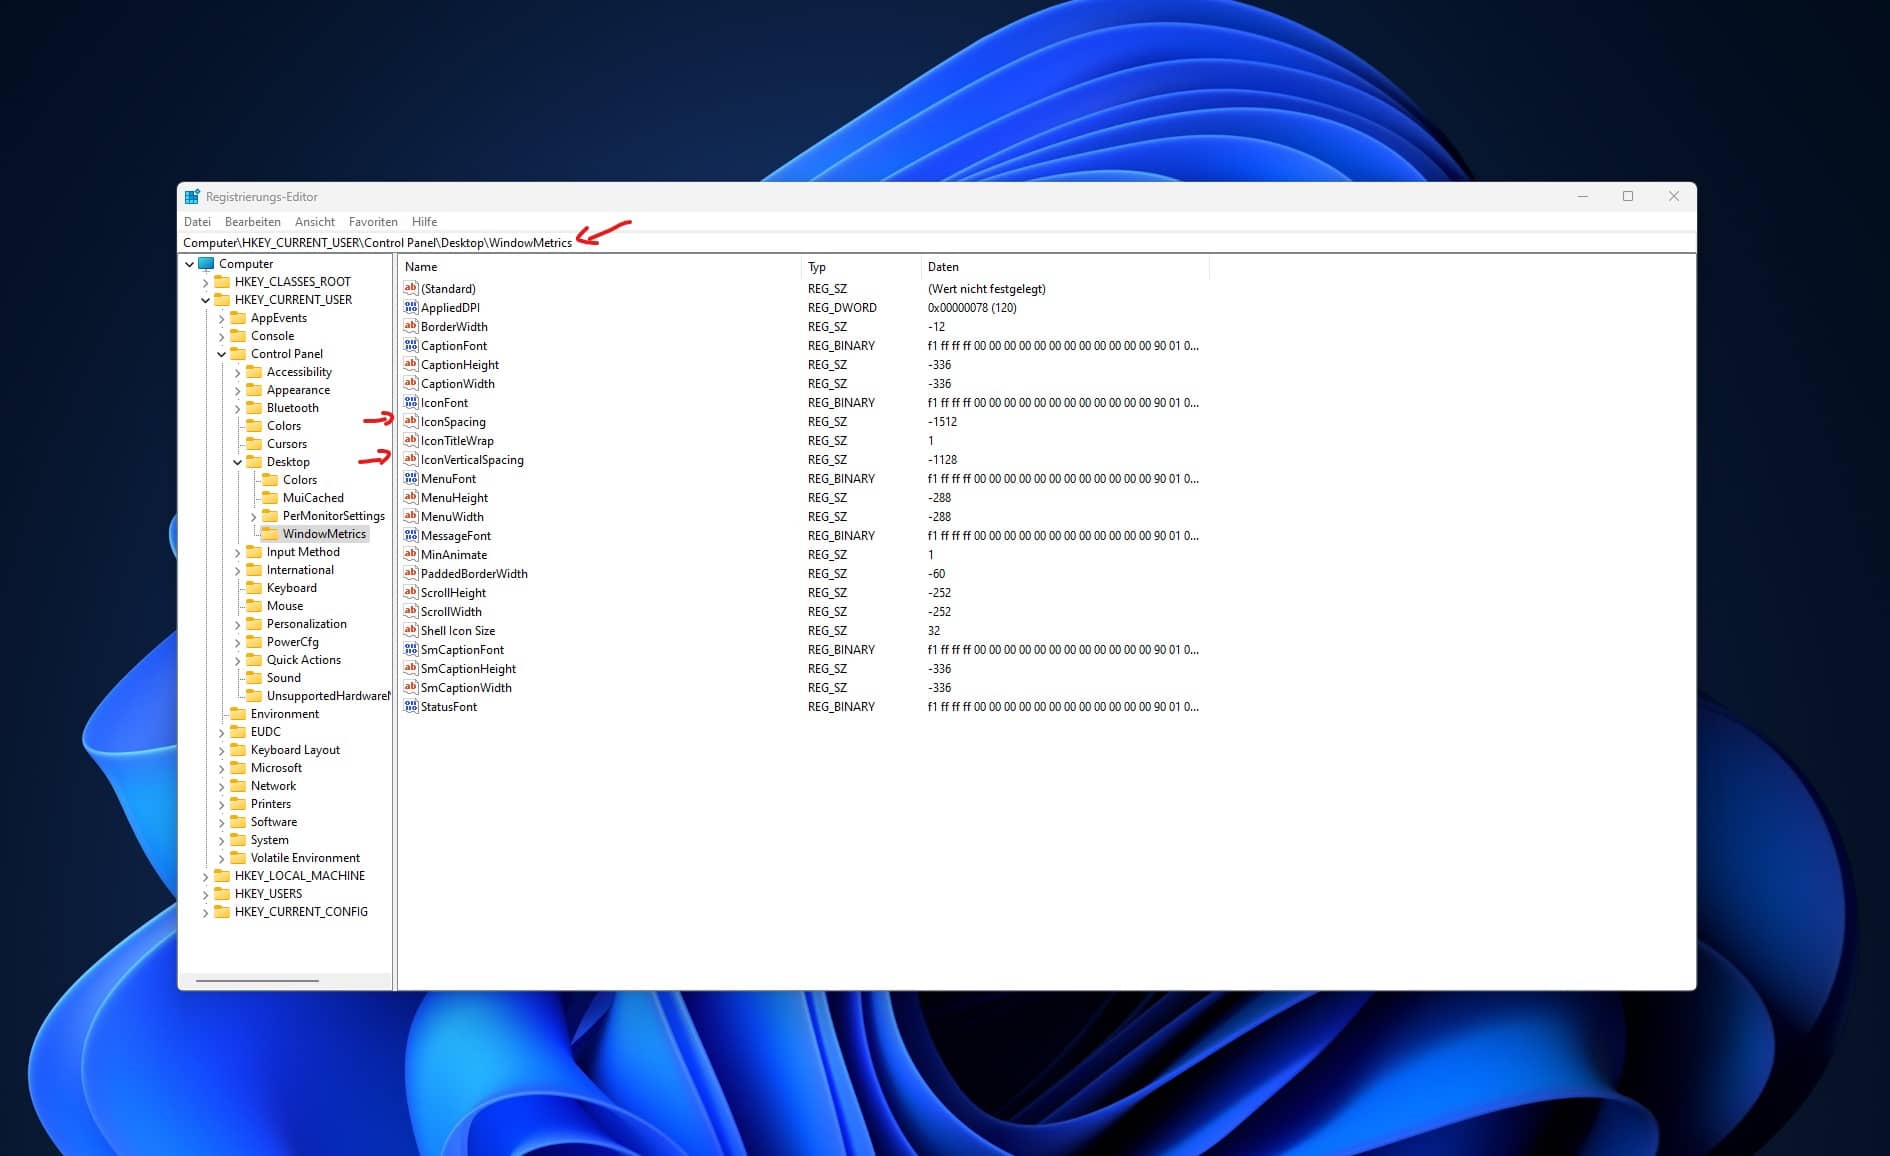This screenshot has height=1156, width=1890.
Task: Open the Favoriten menu
Action: [373, 222]
